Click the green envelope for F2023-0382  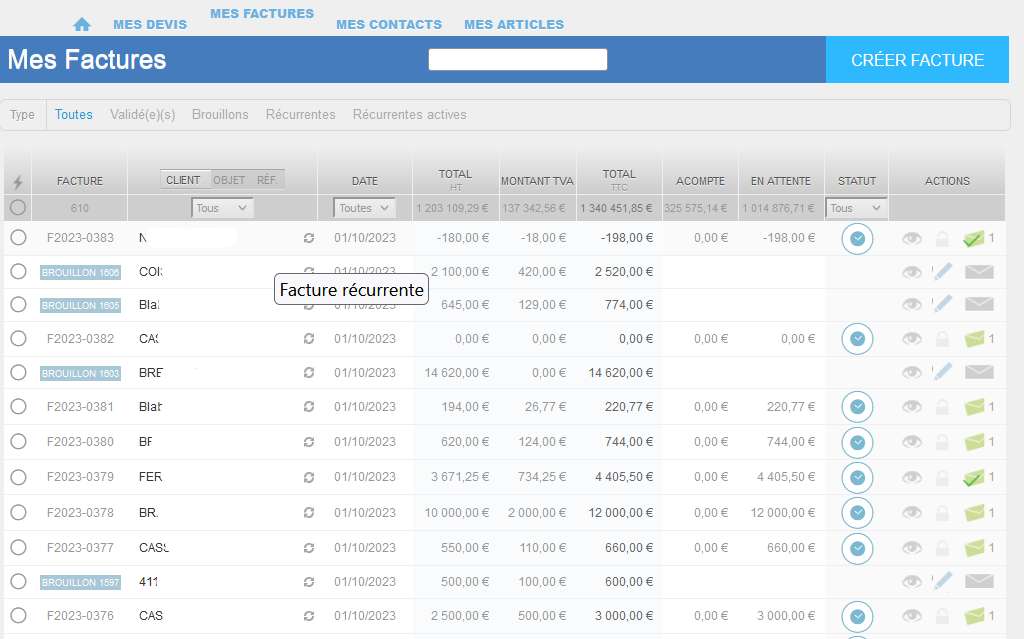tap(974, 339)
